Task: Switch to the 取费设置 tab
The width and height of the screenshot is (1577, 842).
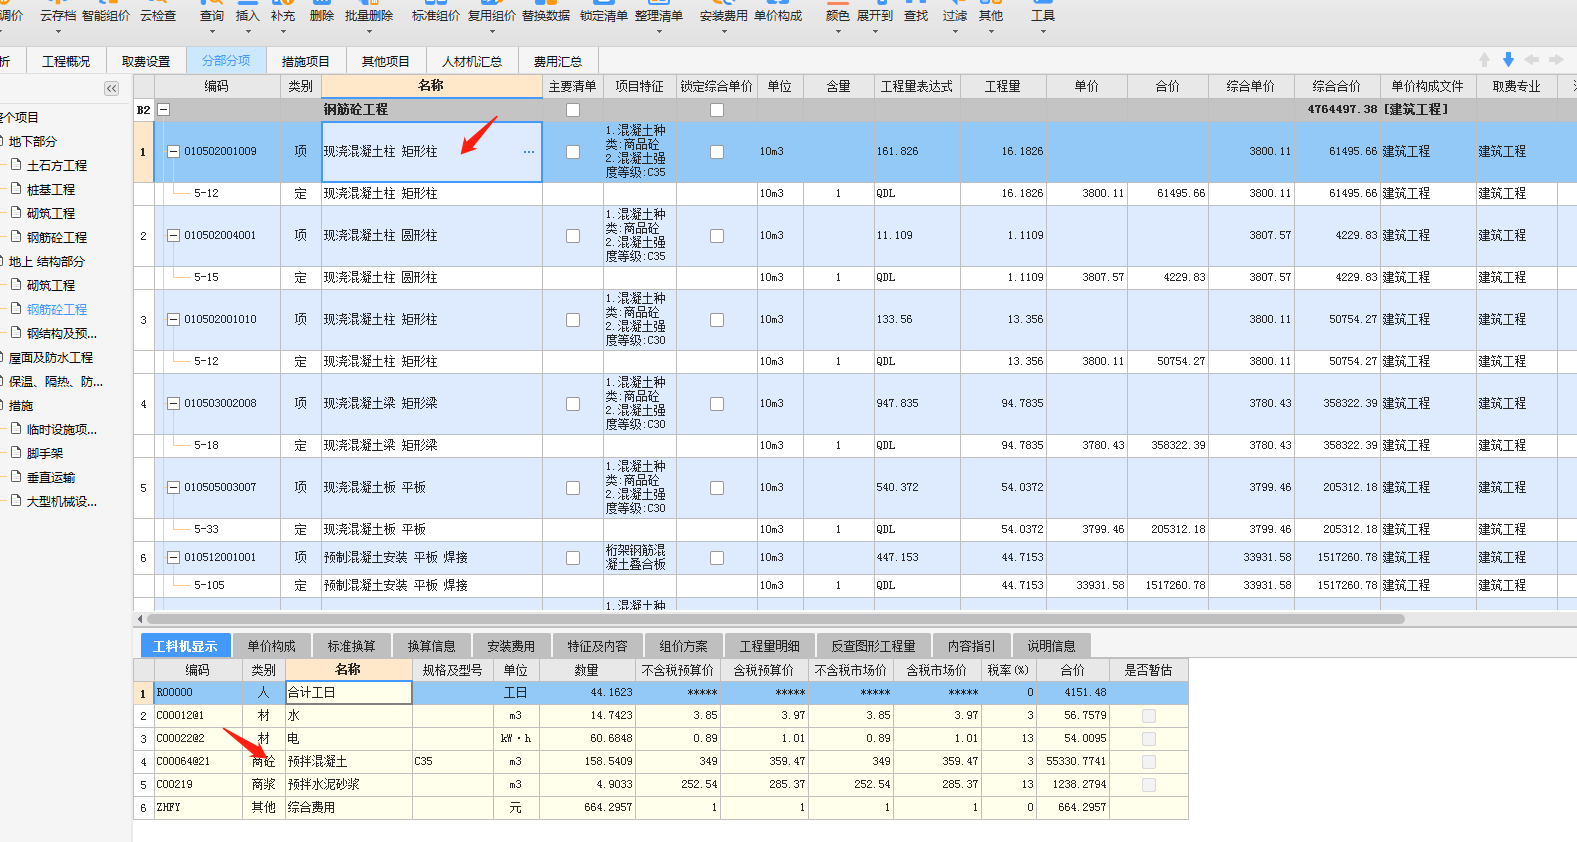Action: [x=146, y=61]
